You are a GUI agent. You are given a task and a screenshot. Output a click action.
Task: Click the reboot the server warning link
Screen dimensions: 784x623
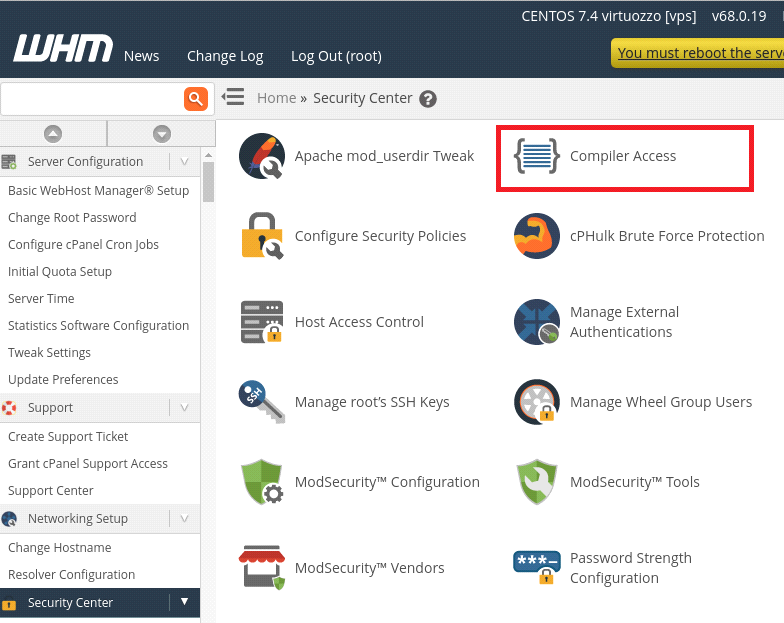pos(700,52)
